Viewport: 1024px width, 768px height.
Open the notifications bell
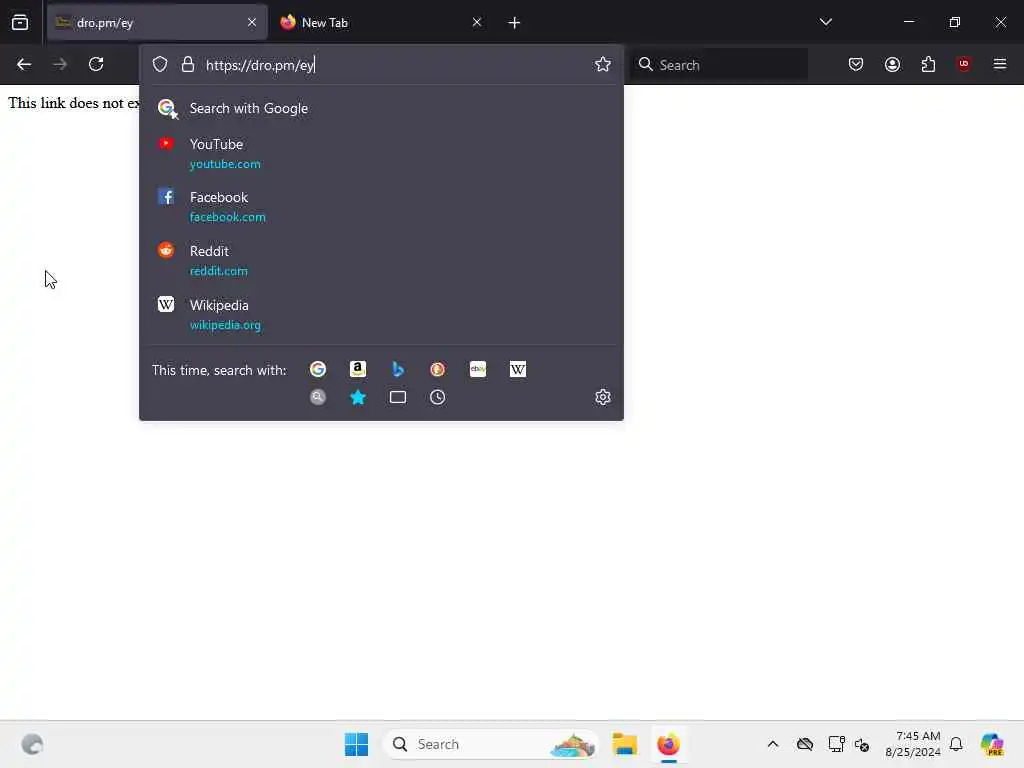click(x=956, y=744)
